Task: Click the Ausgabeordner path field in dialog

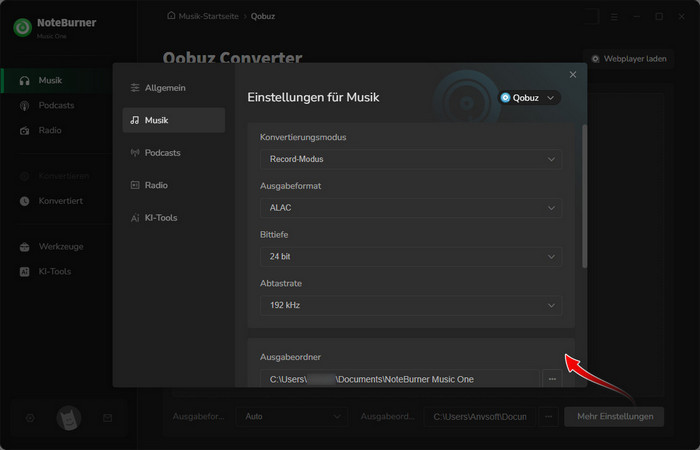Action: [x=400, y=379]
